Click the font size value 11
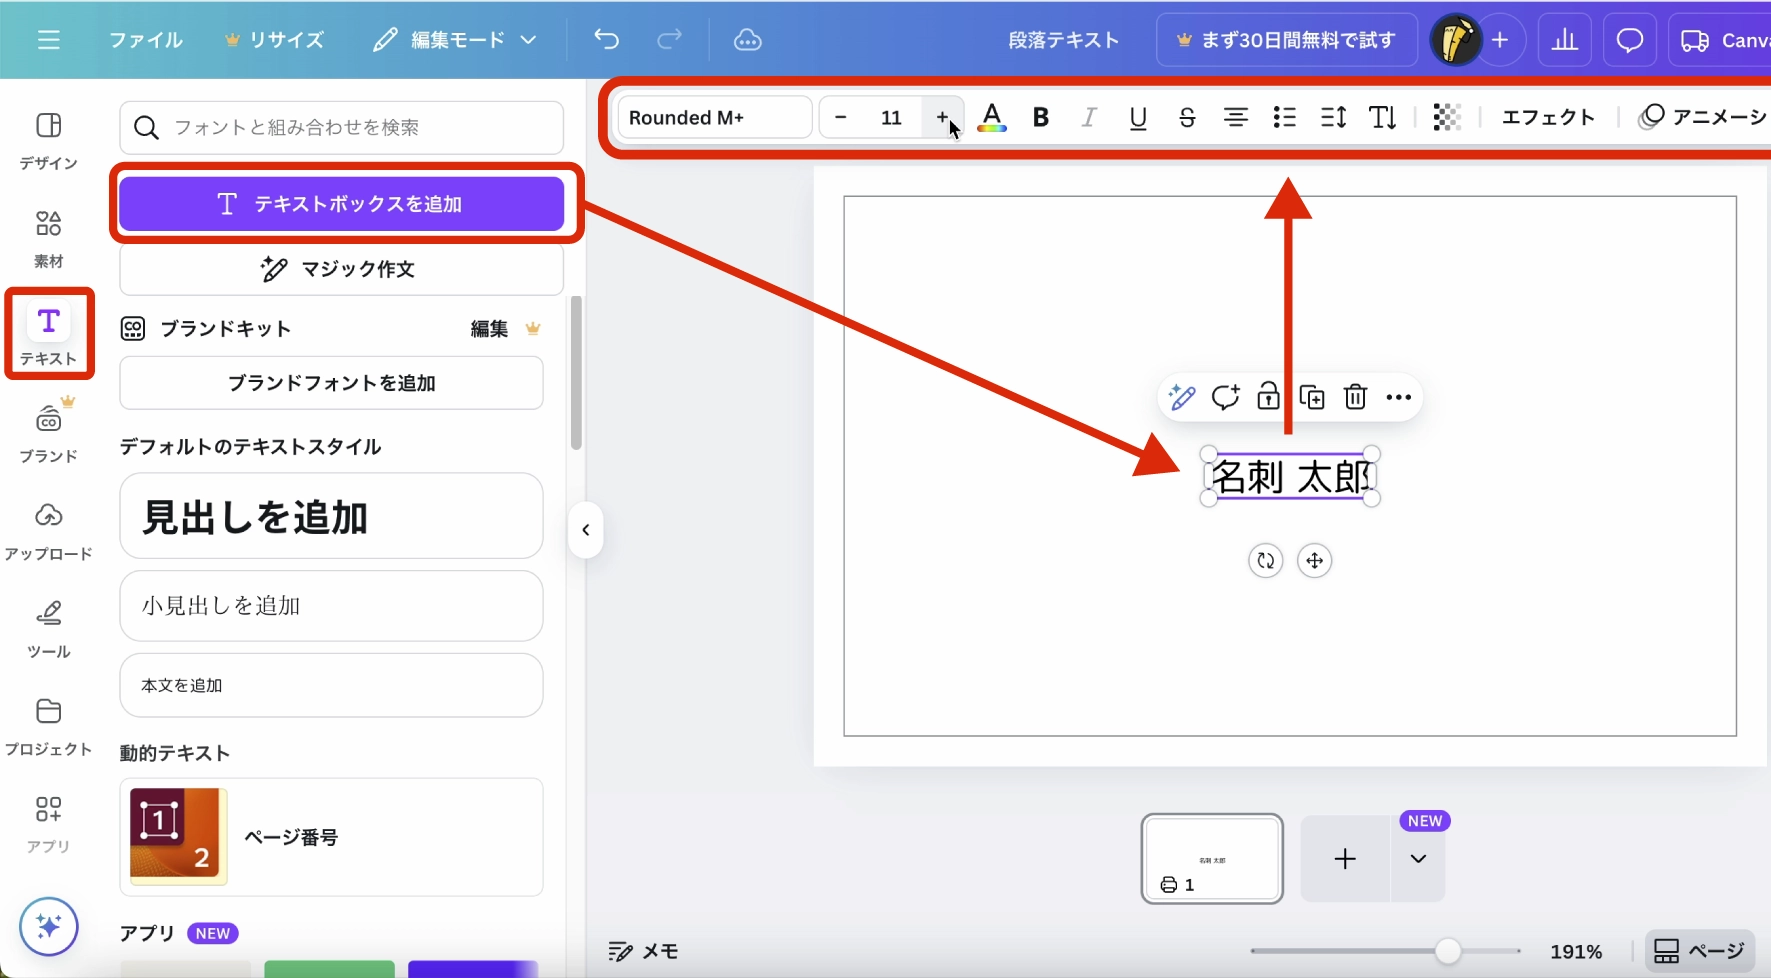Viewport: 1771px width, 978px height. [x=891, y=118]
